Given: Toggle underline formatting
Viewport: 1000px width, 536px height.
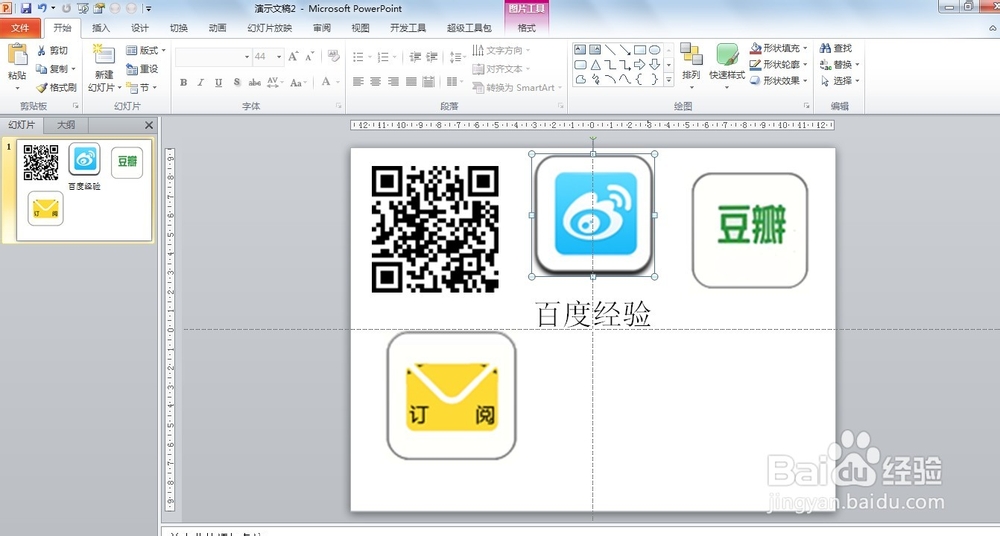Looking at the screenshot, I should click(219, 82).
